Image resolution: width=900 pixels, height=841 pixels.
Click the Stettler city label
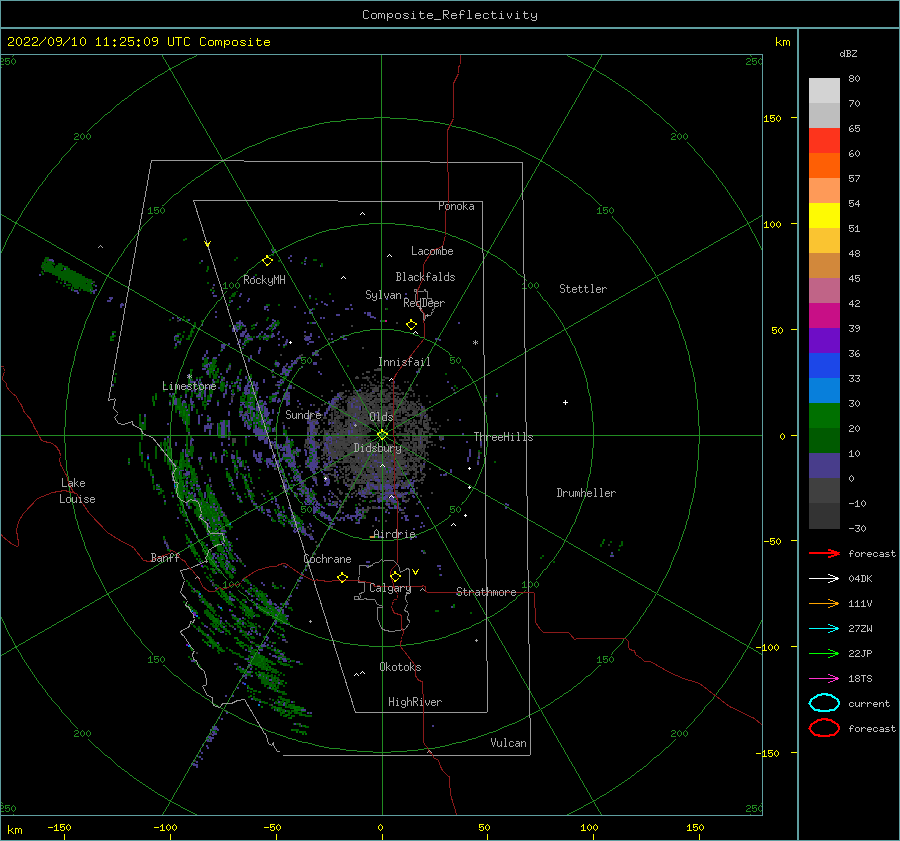coord(583,289)
